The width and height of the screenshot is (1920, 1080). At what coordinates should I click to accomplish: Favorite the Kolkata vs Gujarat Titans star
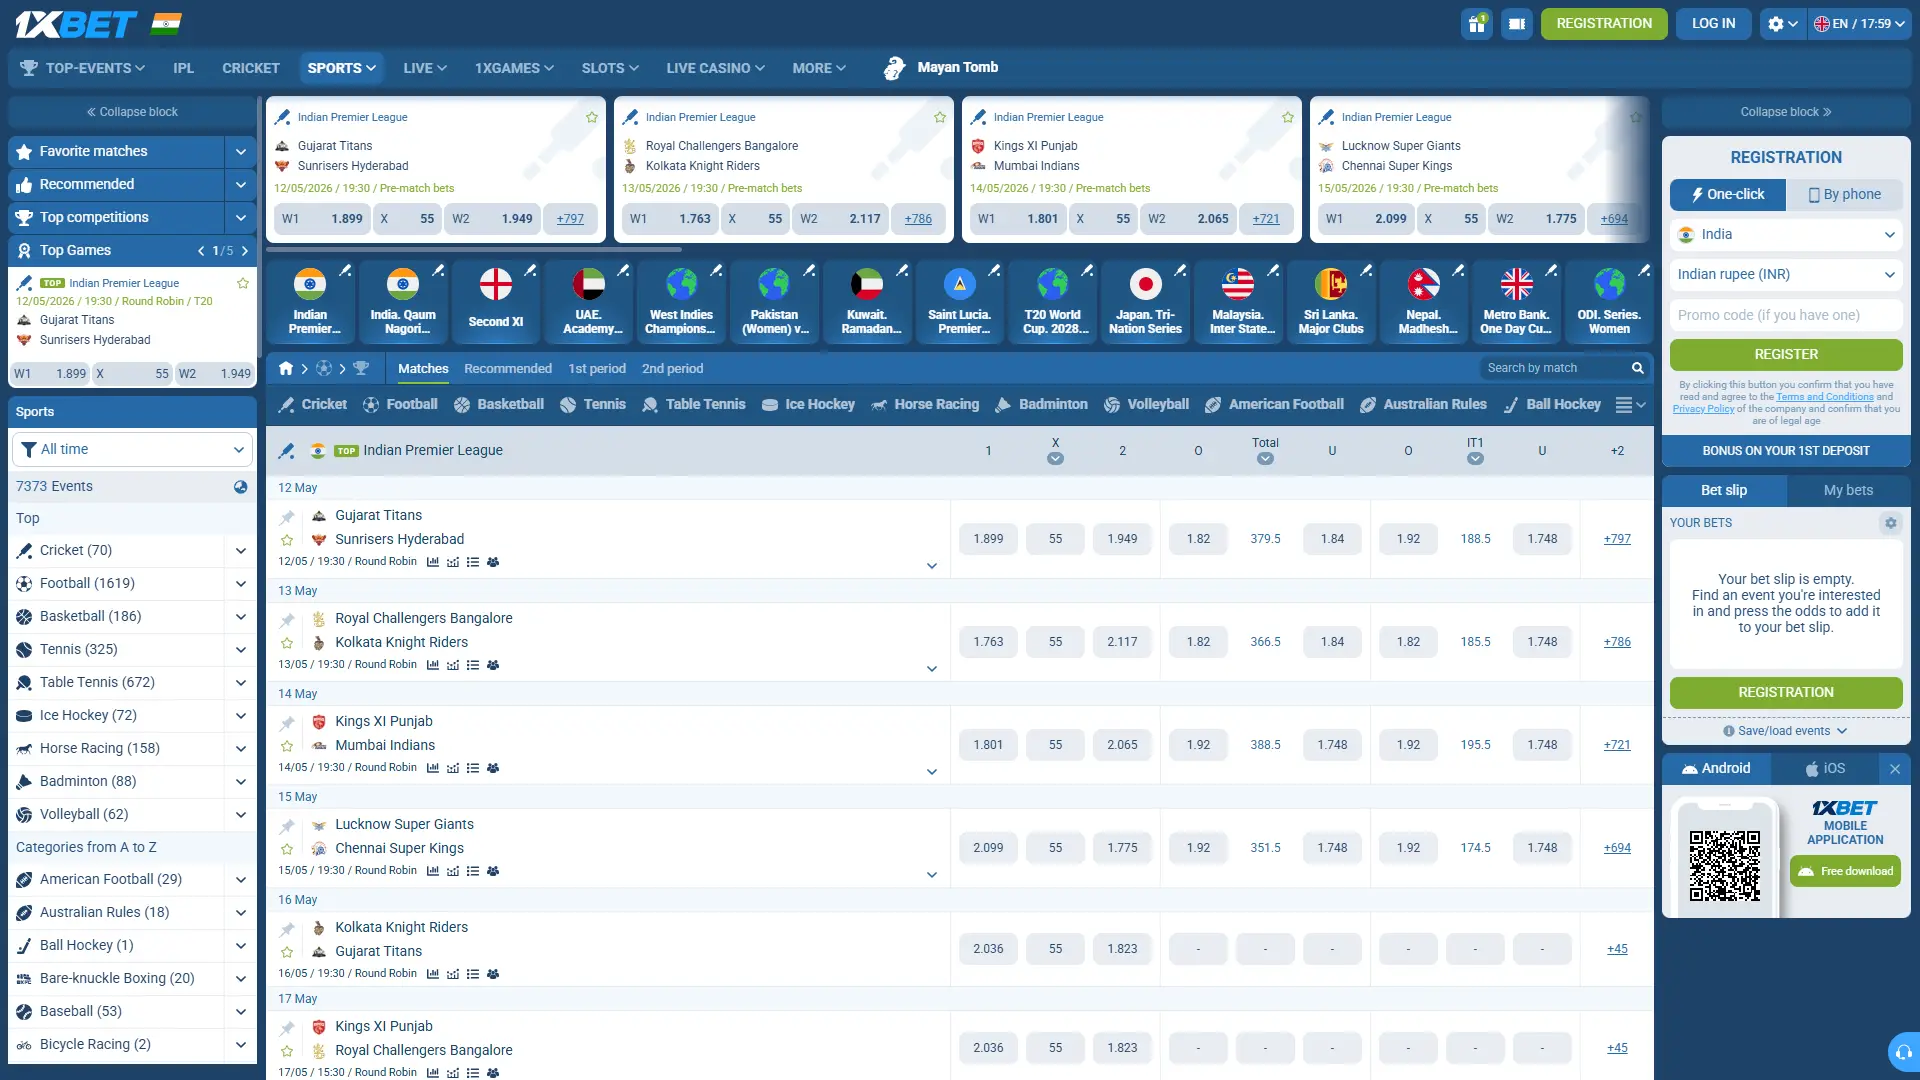click(x=287, y=952)
